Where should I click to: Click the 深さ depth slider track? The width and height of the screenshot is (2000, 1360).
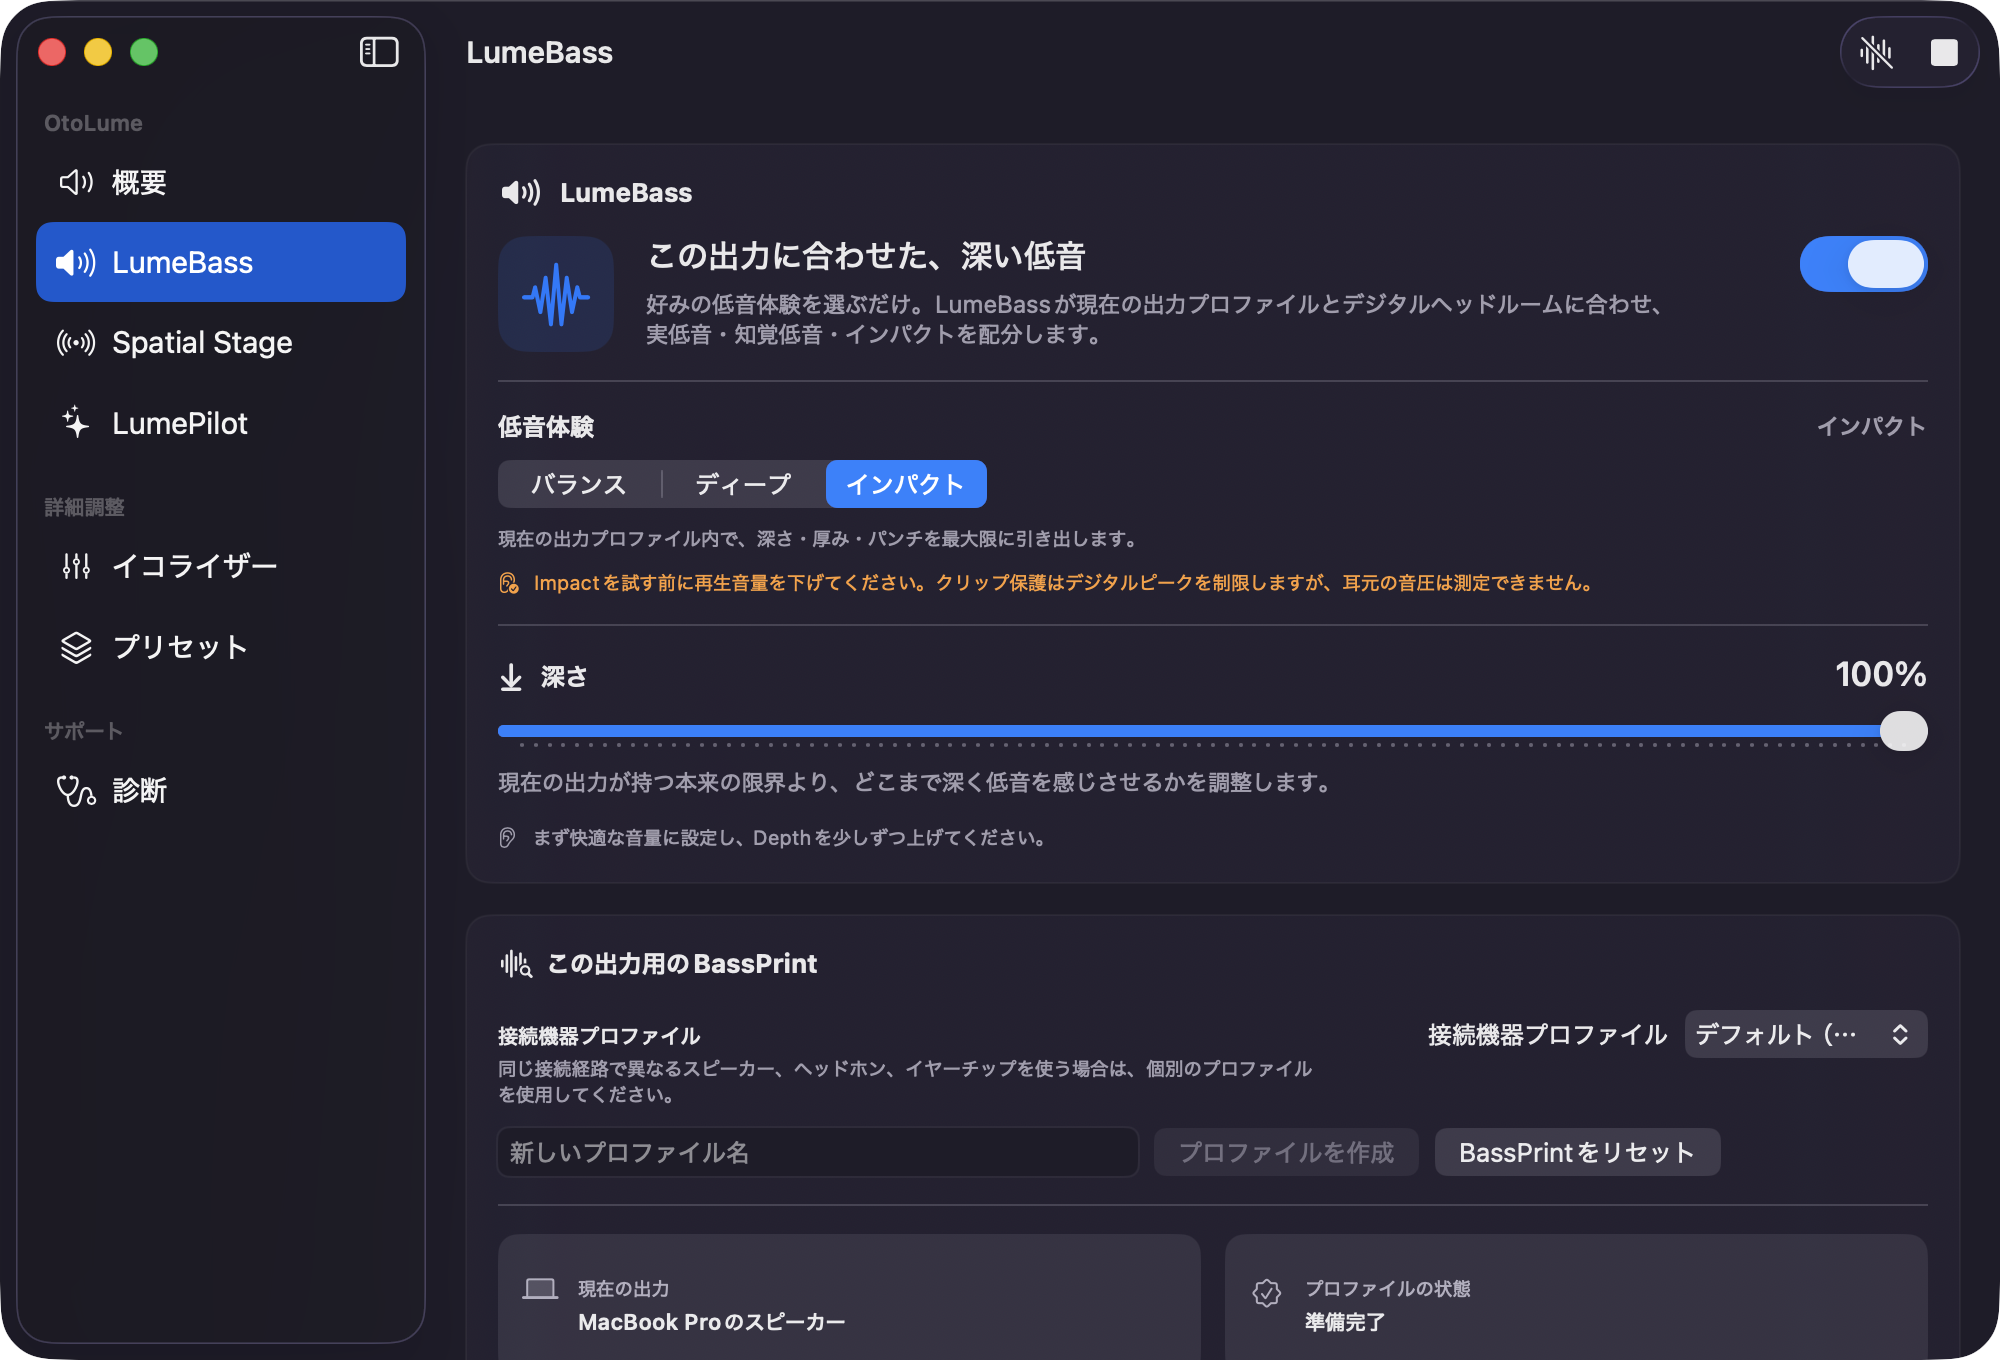(1212, 731)
